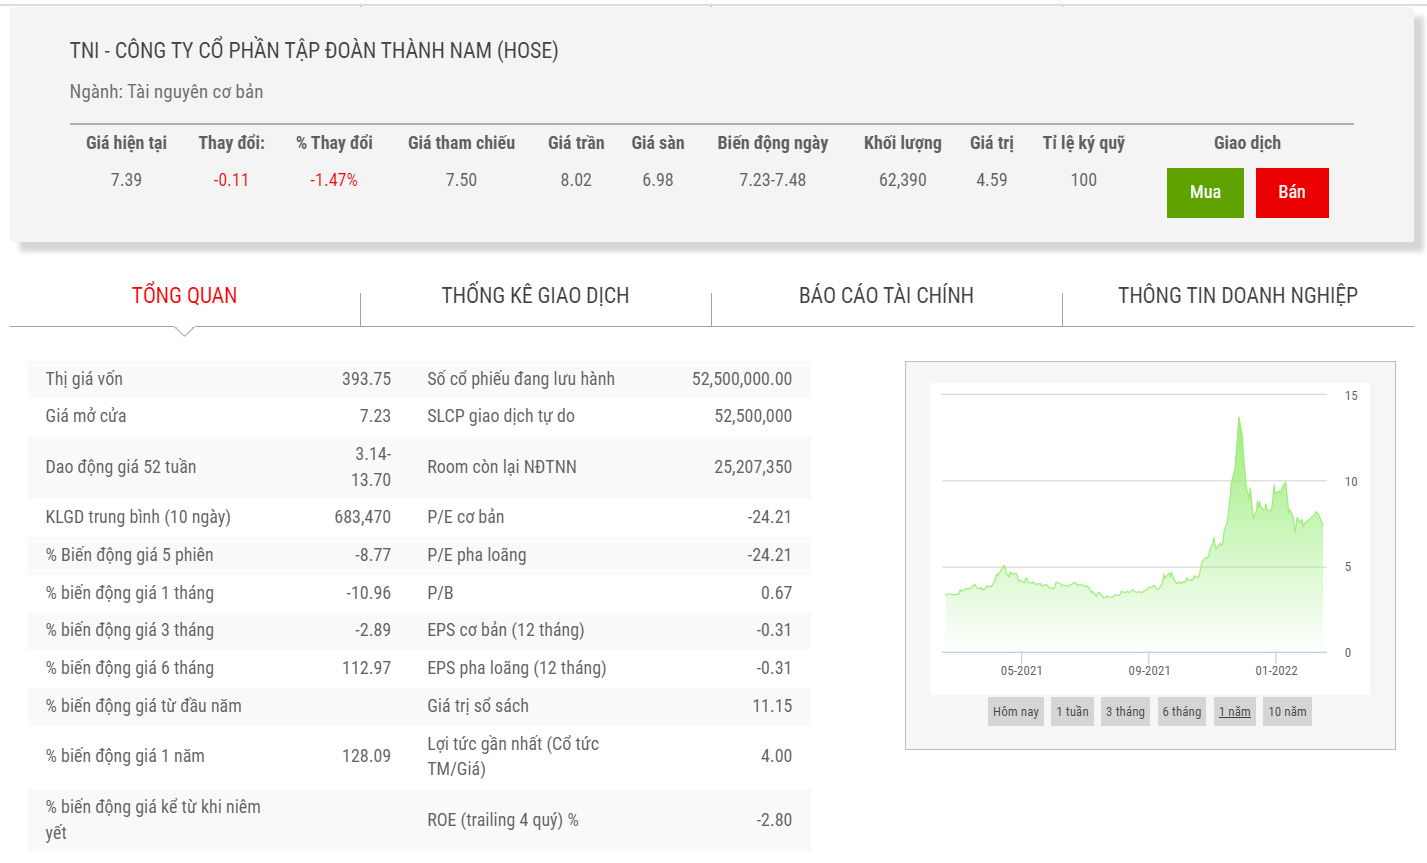Click the 05-2021 chart axis label
The height and width of the screenshot is (863, 1427).
[1021, 671]
